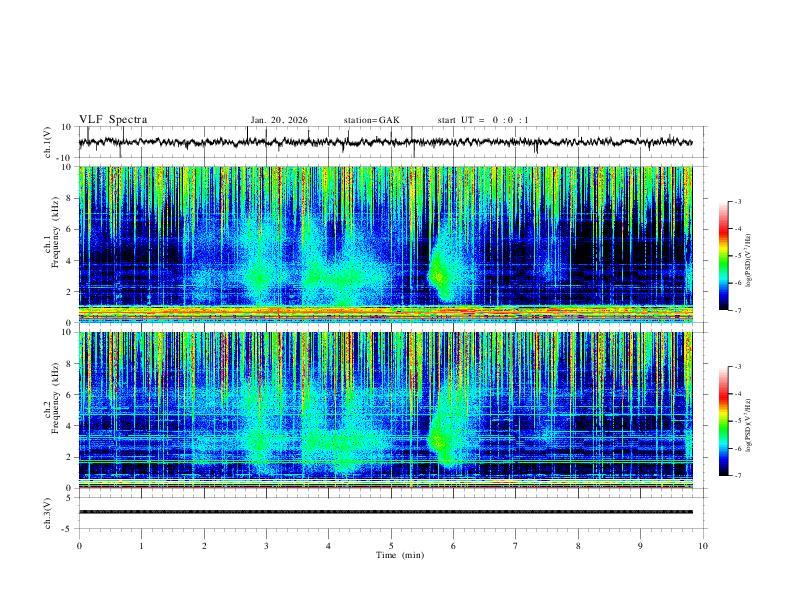Click the lower "log(PSD)(V²/Hz)" colorbar label

(748, 426)
